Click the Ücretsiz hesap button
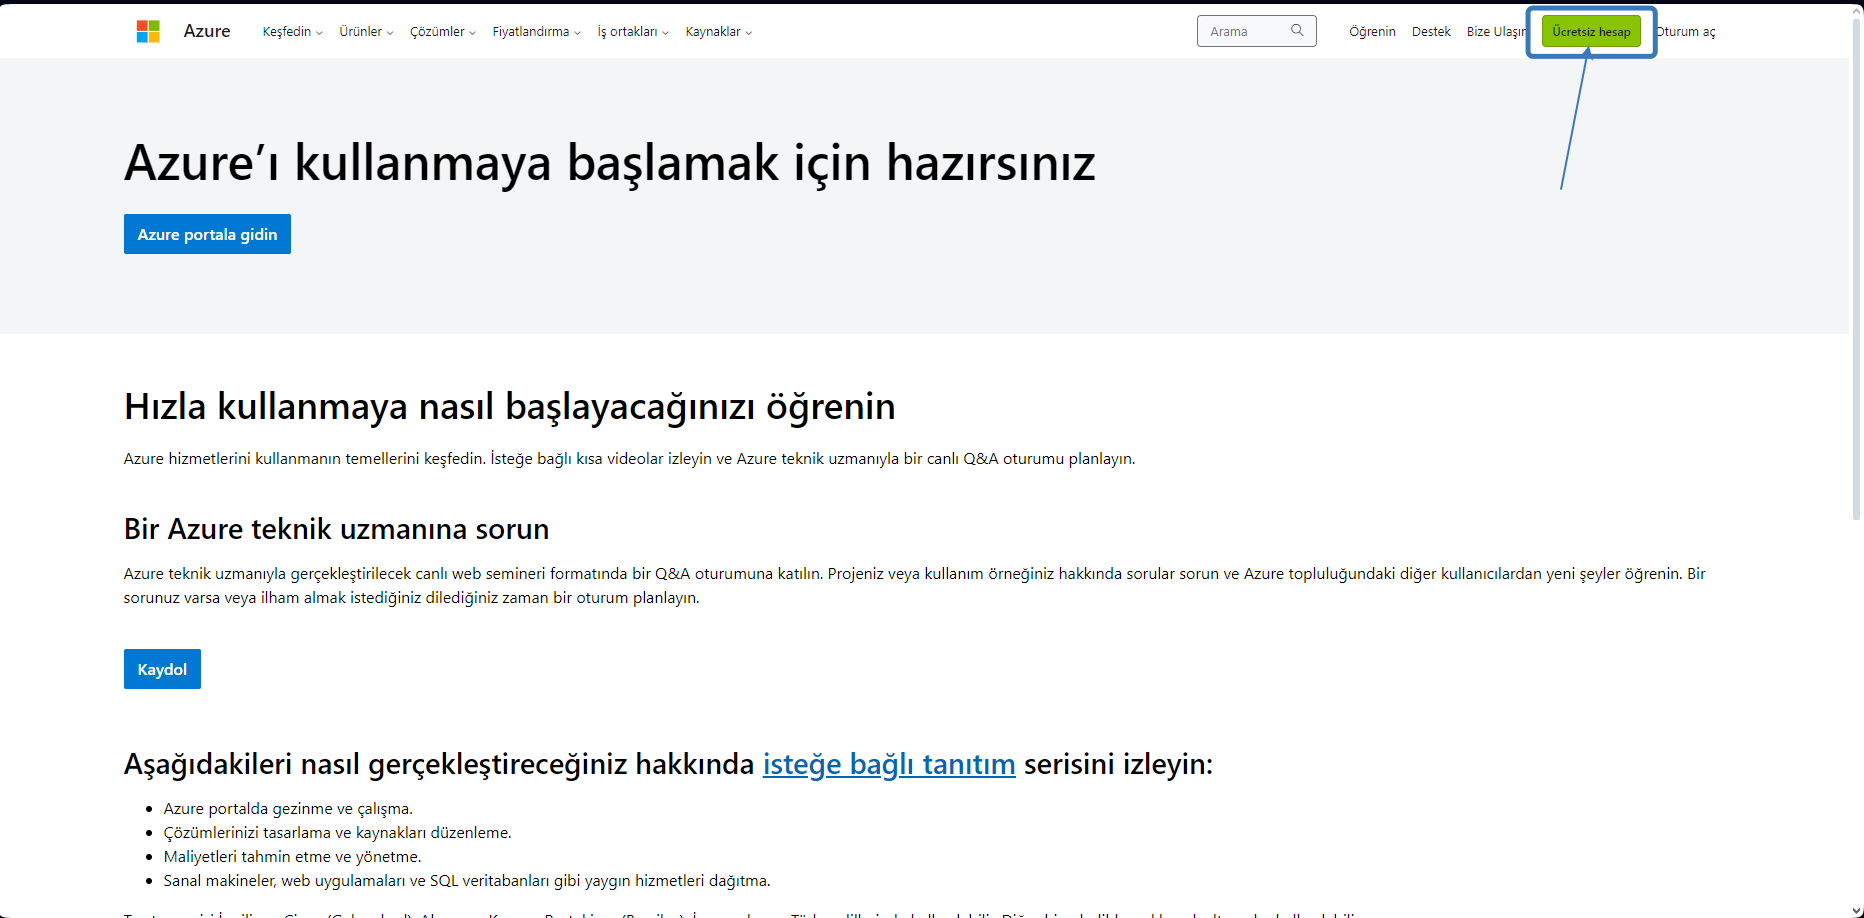This screenshot has width=1864, height=918. point(1591,31)
